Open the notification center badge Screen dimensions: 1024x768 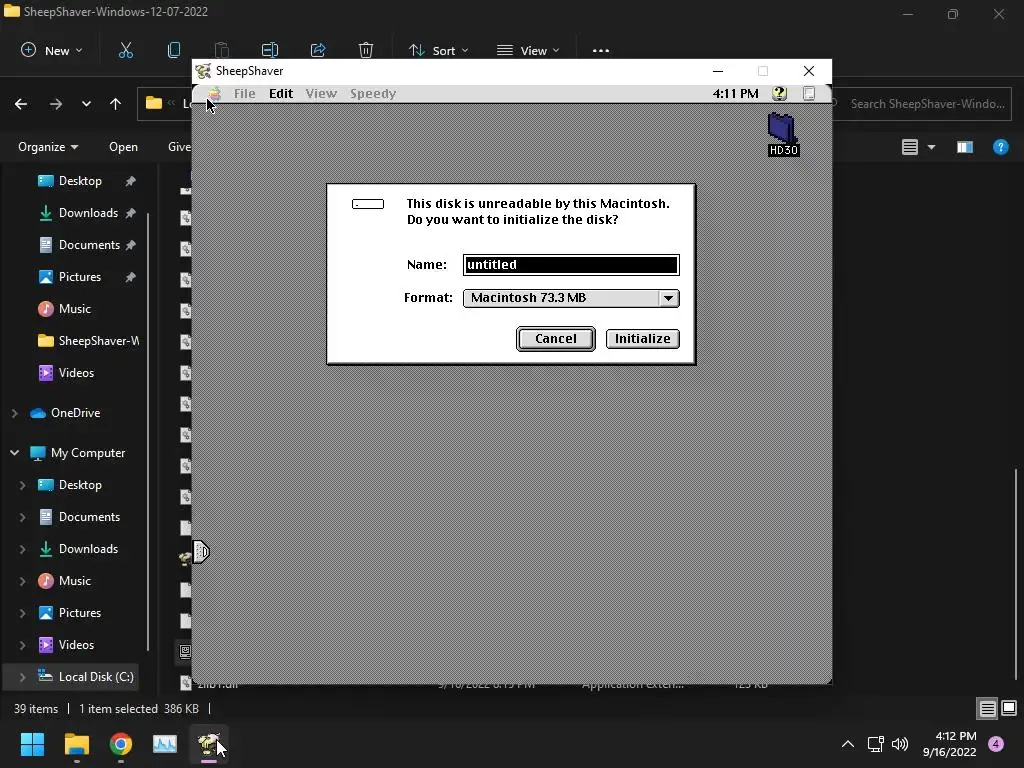coord(996,744)
